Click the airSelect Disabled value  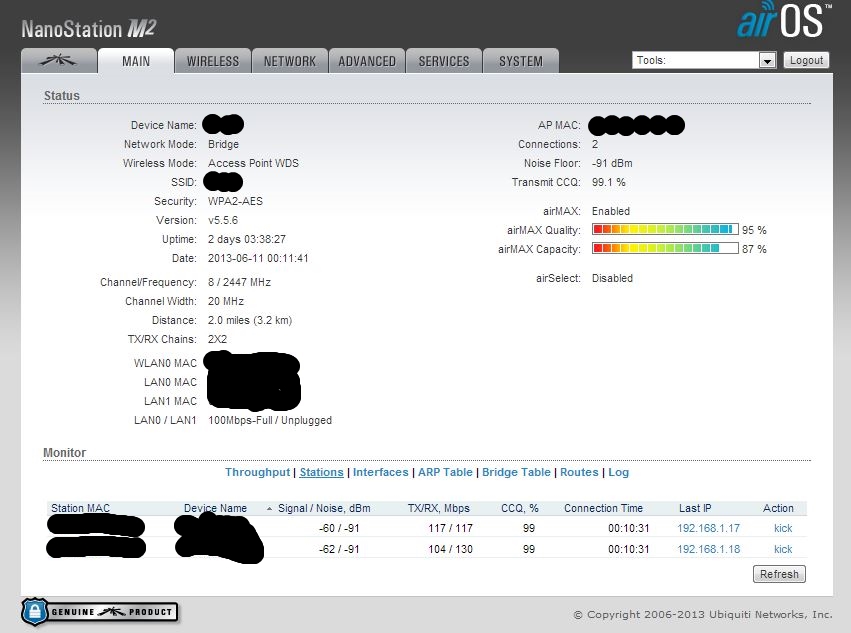point(612,278)
